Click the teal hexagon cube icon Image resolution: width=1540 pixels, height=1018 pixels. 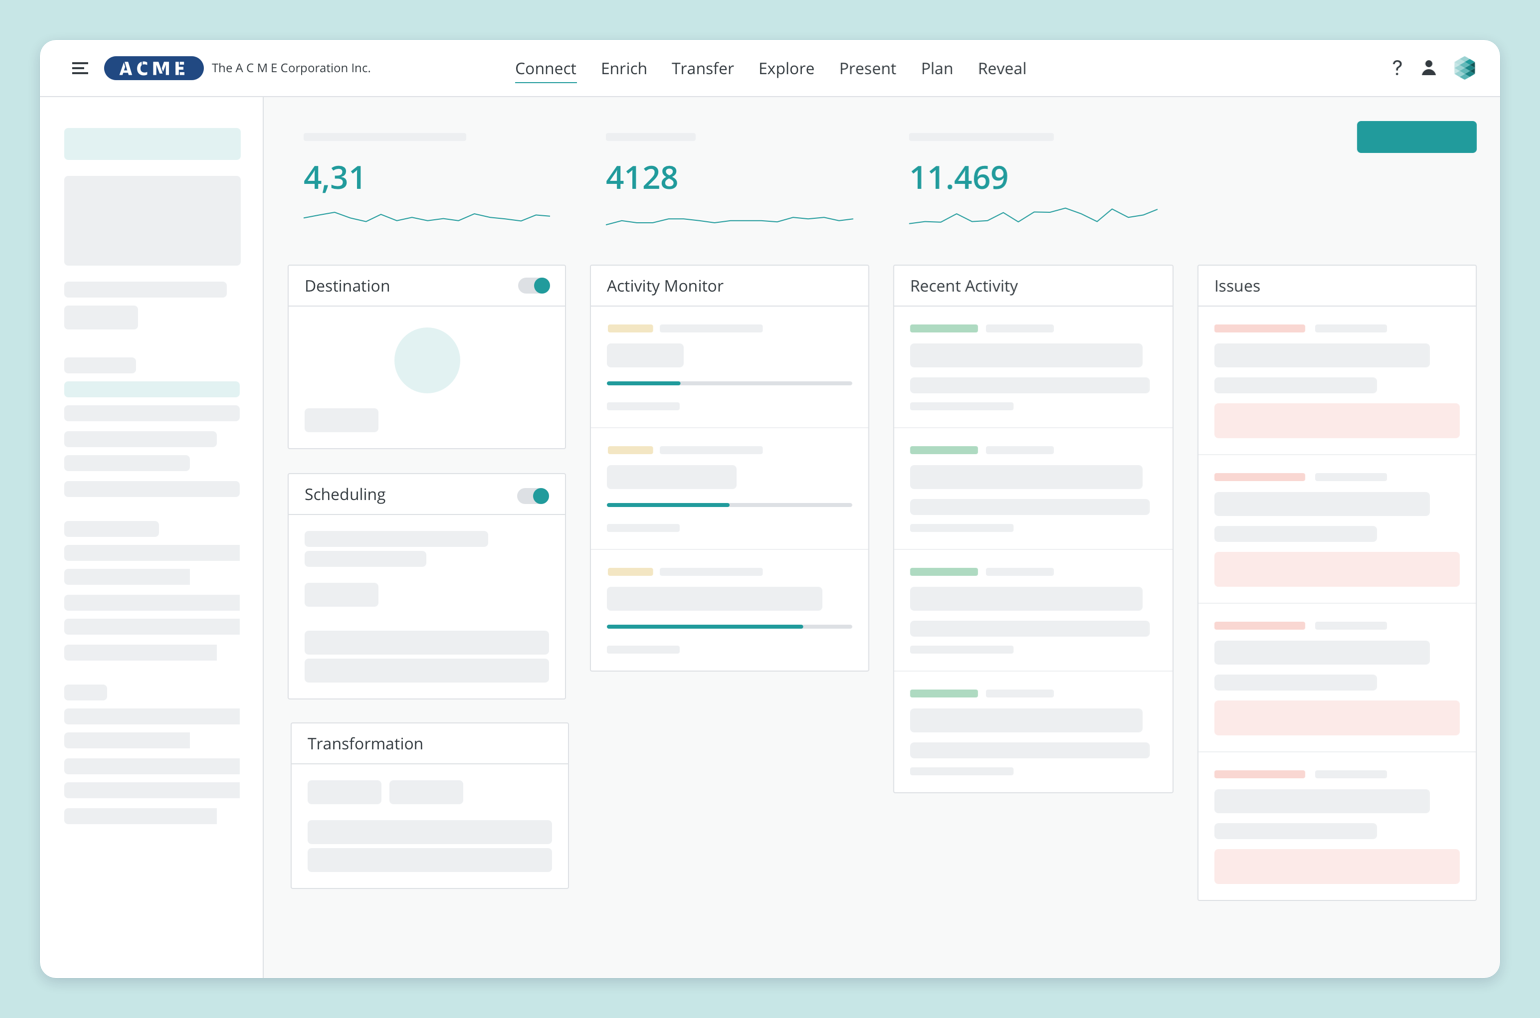[1465, 68]
